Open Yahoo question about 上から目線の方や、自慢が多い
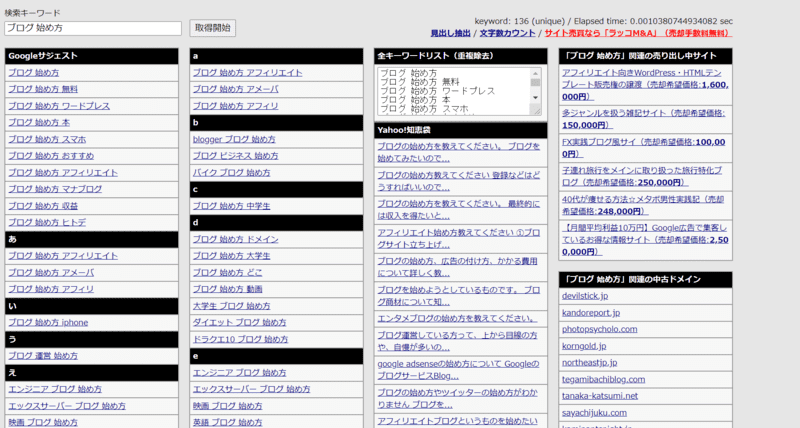 pos(458,341)
